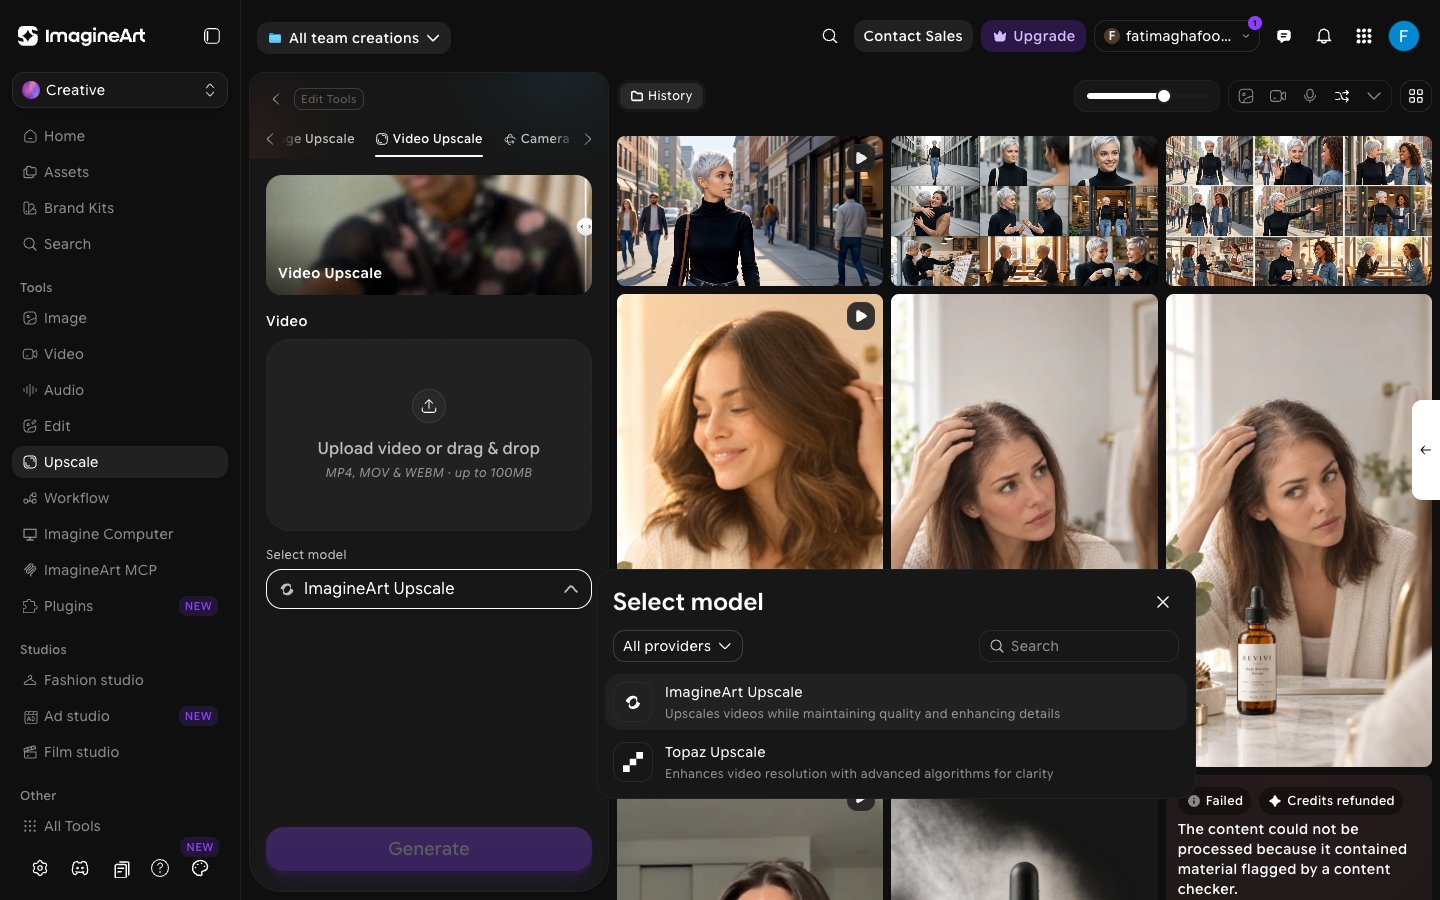Viewport: 1440px width, 900px height.
Task: Open the Edit tool
Action: (120, 426)
